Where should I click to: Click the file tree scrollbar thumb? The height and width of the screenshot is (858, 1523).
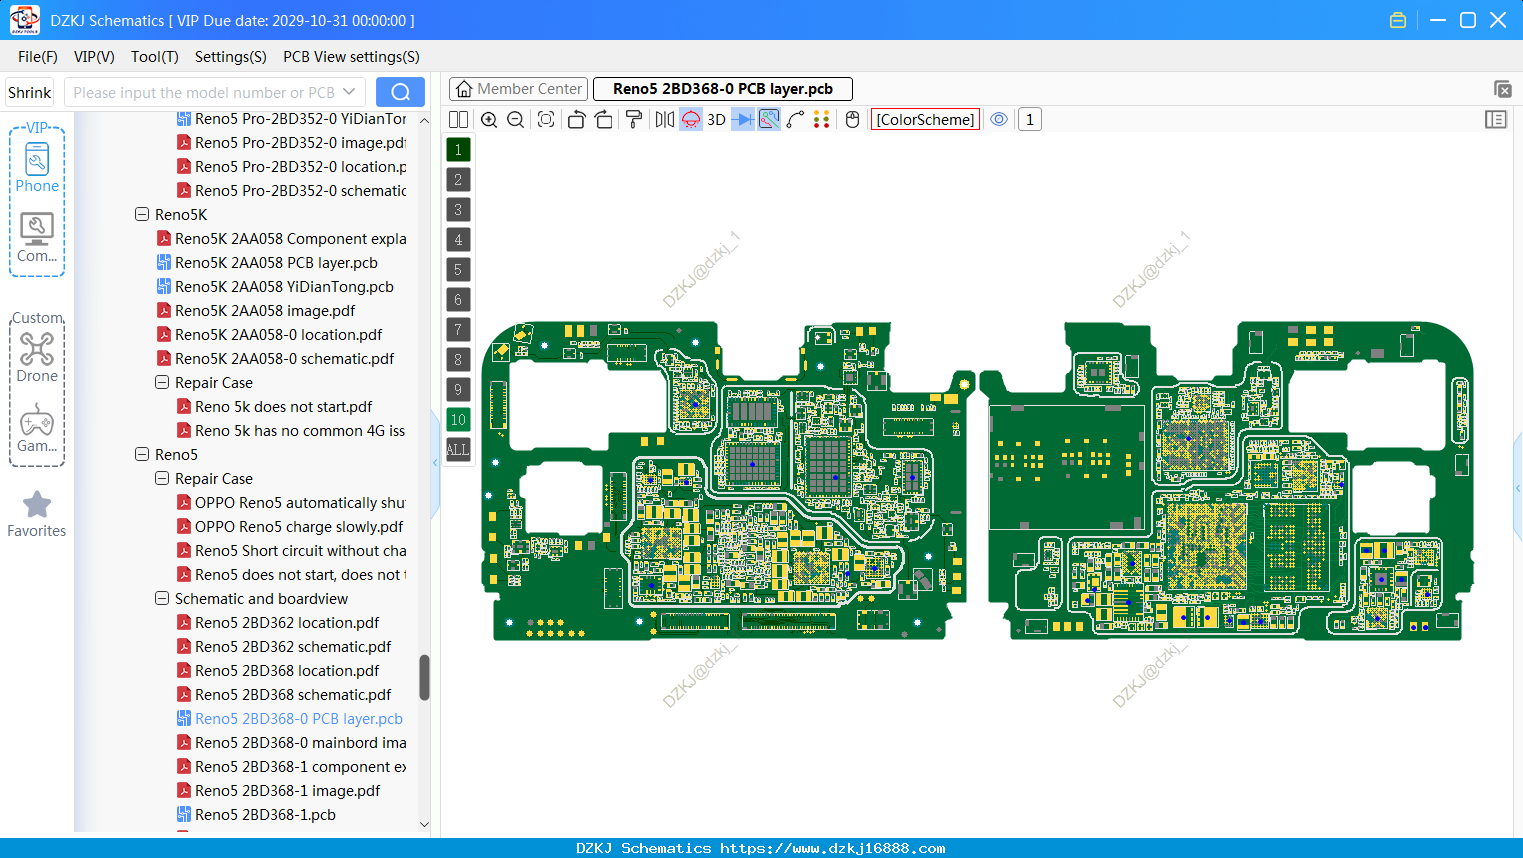pyautogui.click(x=424, y=678)
